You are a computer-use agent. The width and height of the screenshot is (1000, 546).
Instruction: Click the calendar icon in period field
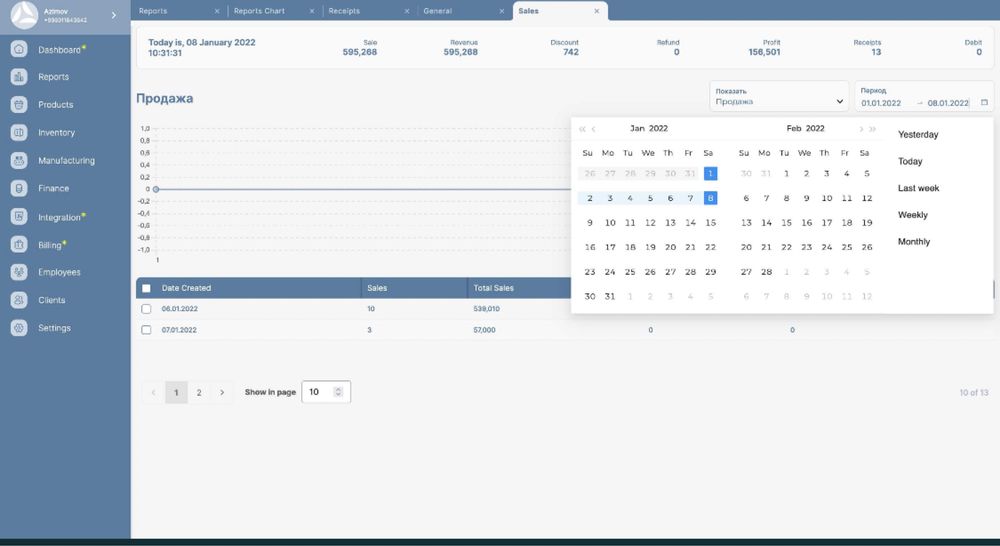984,102
